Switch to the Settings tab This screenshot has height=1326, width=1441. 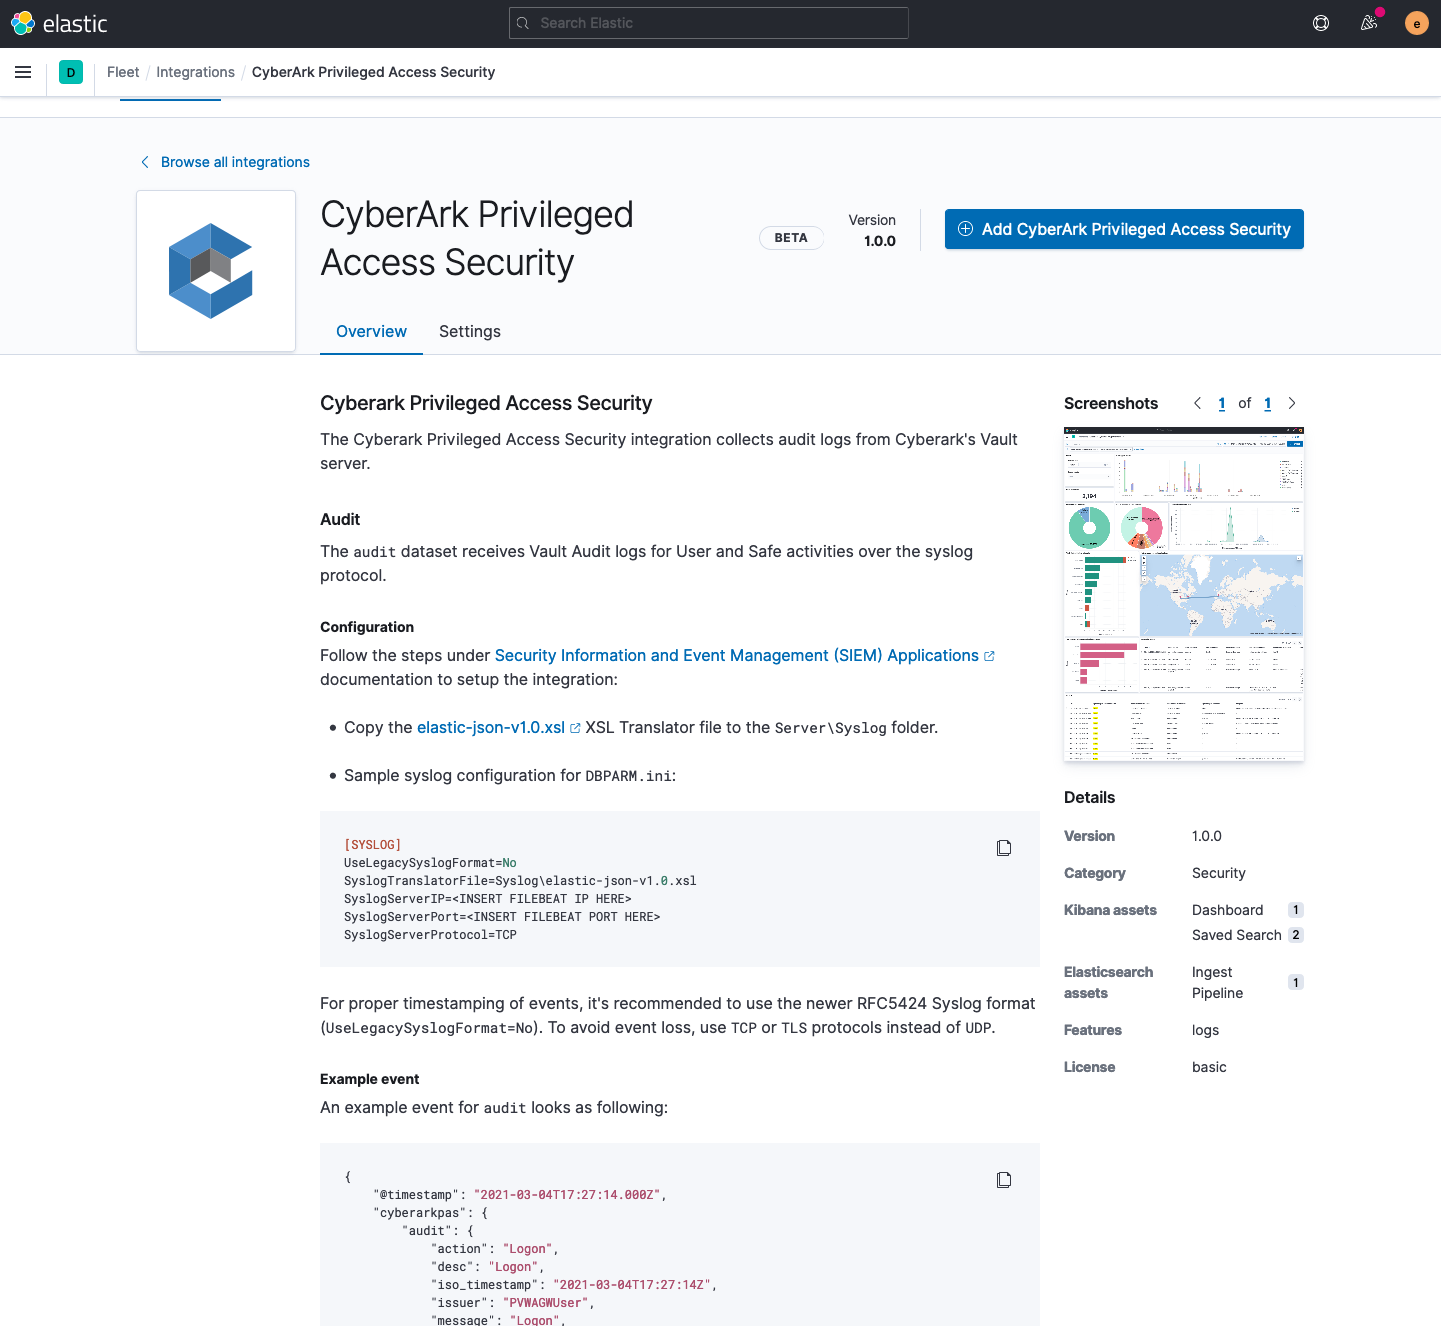pyautogui.click(x=470, y=331)
